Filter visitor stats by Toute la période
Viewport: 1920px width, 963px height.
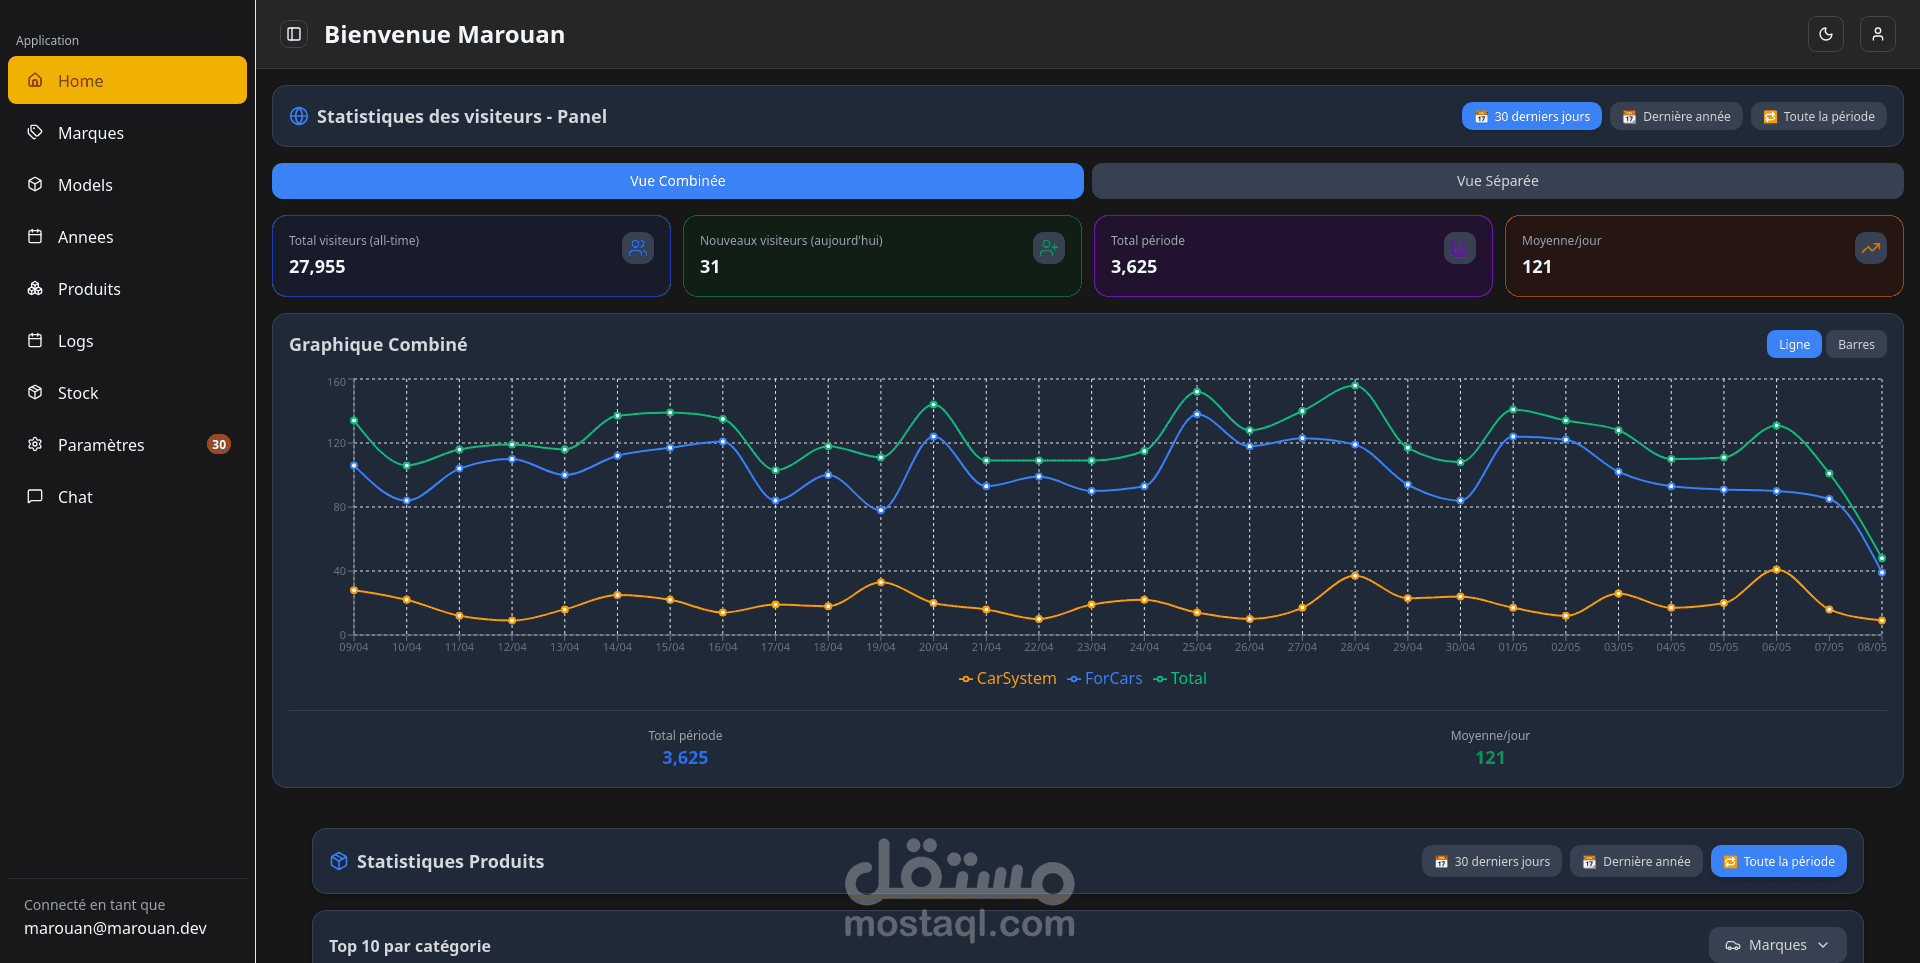pyautogui.click(x=1819, y=116)
